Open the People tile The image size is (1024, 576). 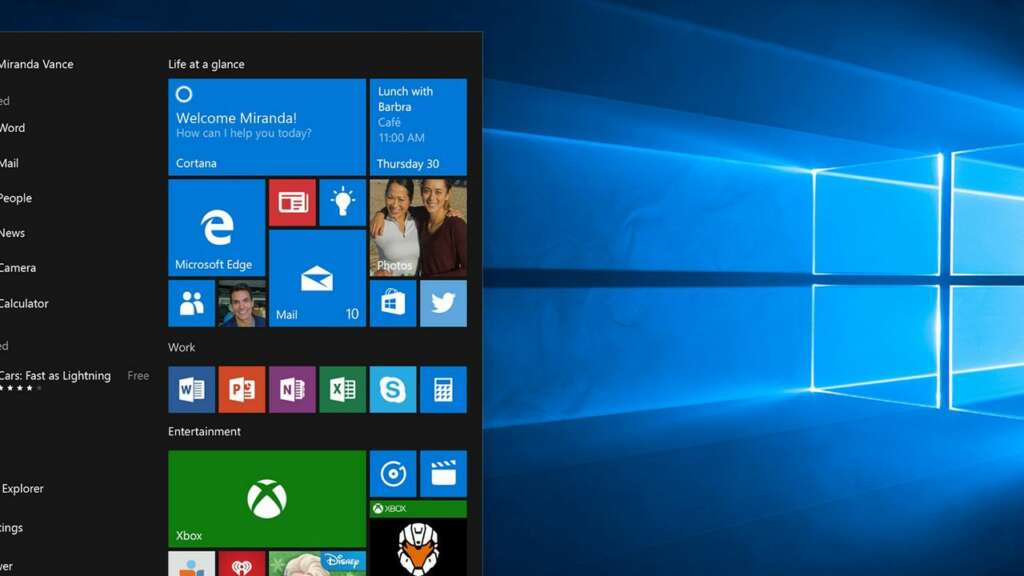[191, 303]
